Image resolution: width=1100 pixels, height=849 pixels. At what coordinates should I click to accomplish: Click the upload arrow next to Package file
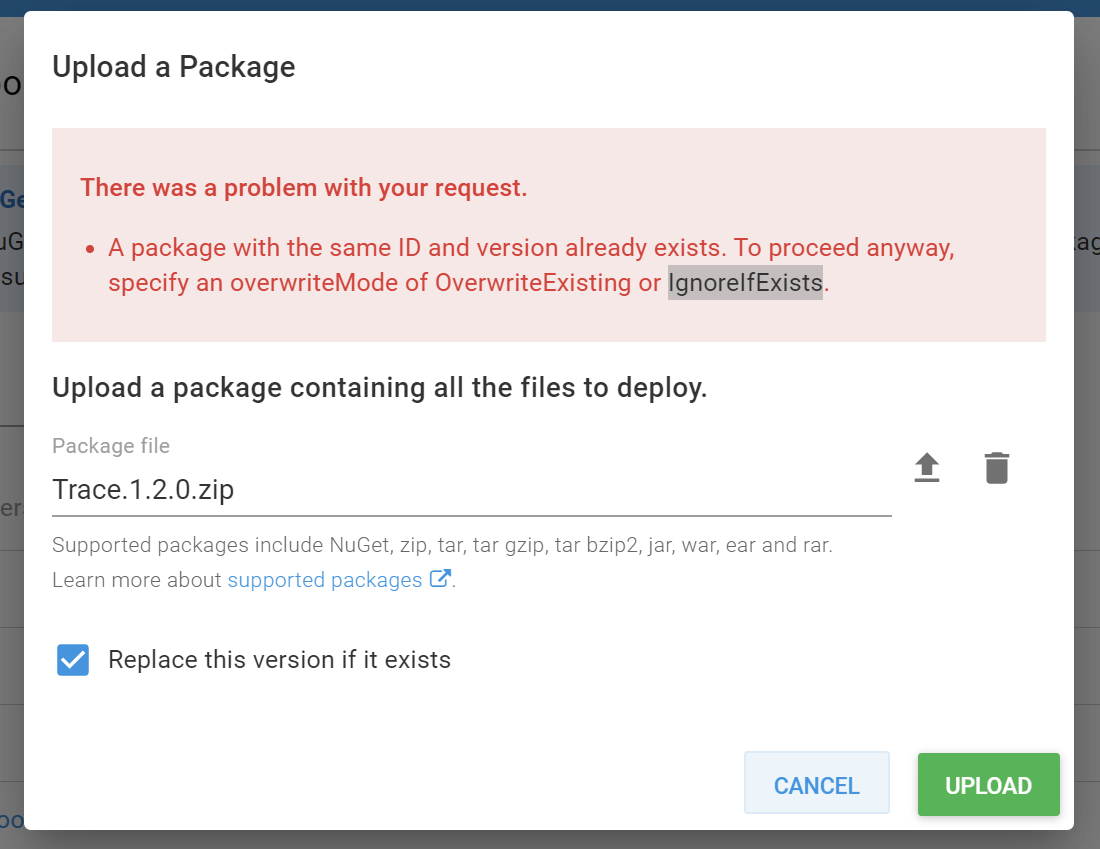pos(926,467)
